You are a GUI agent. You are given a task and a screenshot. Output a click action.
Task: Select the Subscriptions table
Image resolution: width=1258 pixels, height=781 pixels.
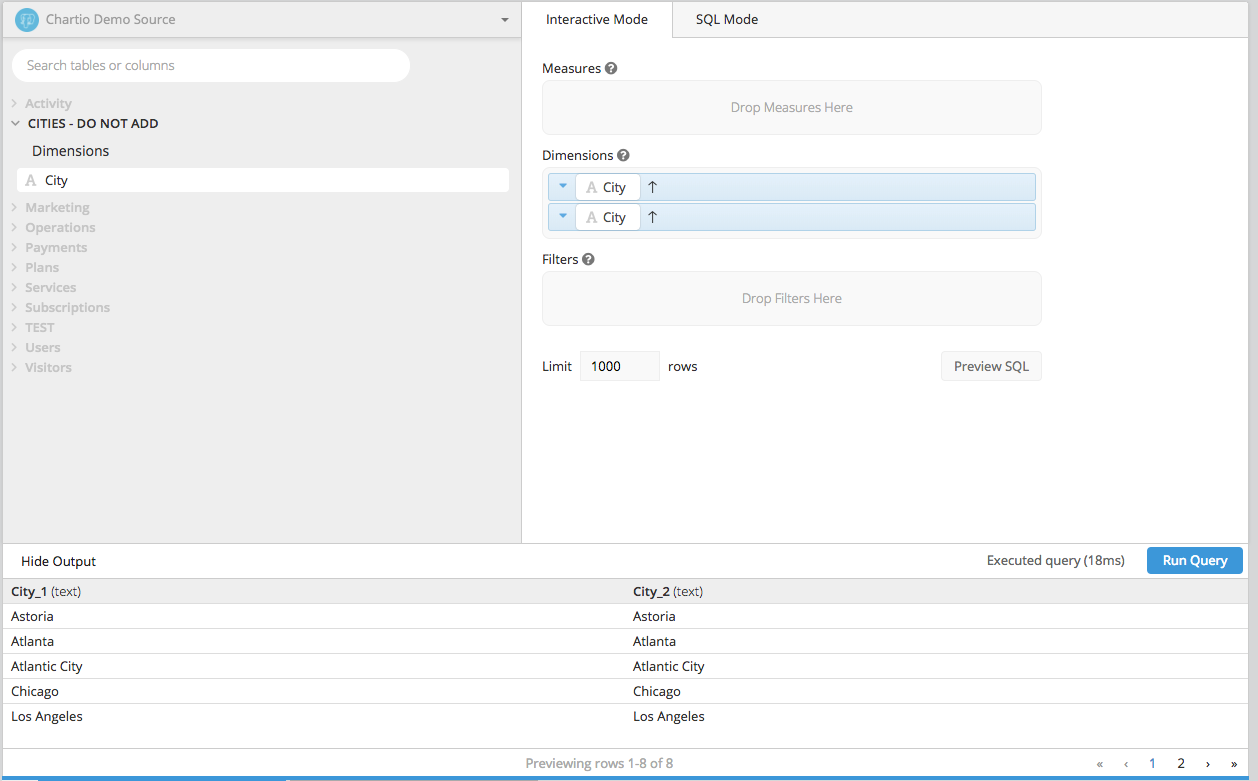point(67,308)
